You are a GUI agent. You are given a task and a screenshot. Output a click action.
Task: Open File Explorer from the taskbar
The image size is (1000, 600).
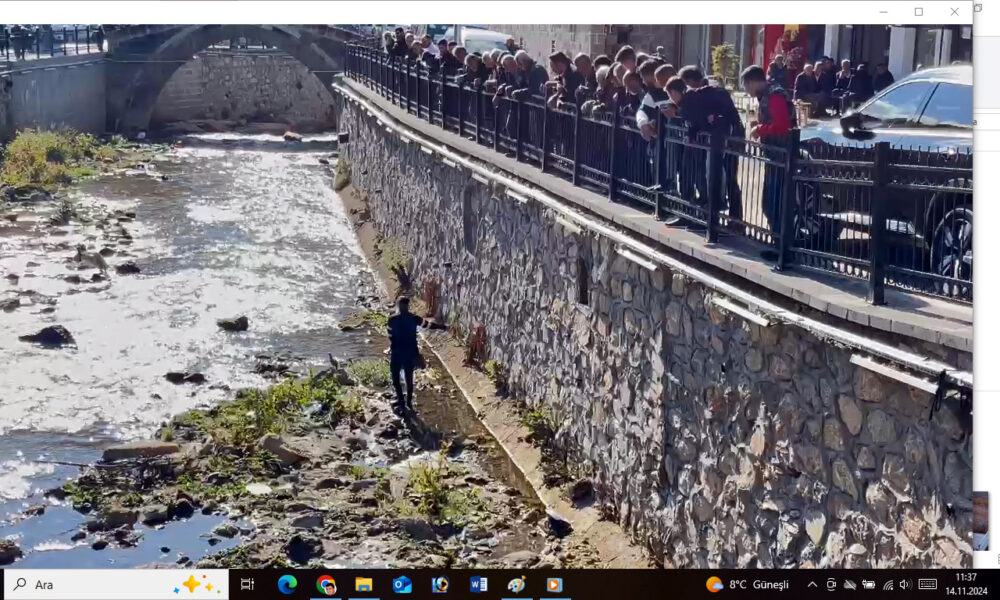364,585
